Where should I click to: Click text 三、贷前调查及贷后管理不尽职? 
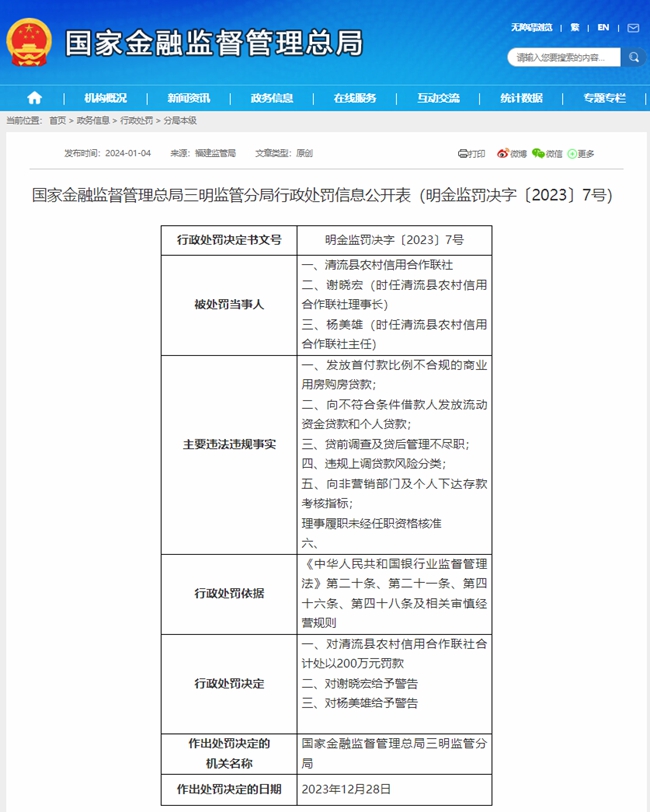tap(385, 444)
